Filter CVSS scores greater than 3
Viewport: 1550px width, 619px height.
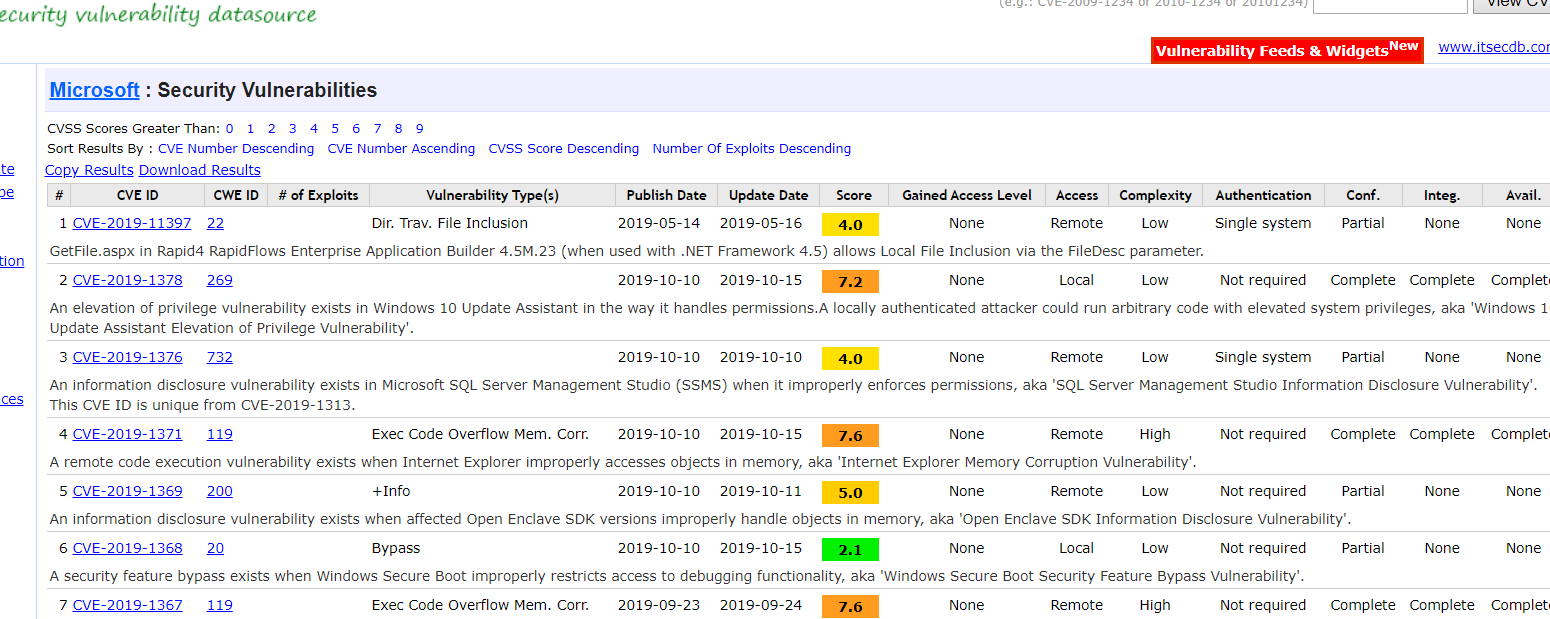point(292,128)
